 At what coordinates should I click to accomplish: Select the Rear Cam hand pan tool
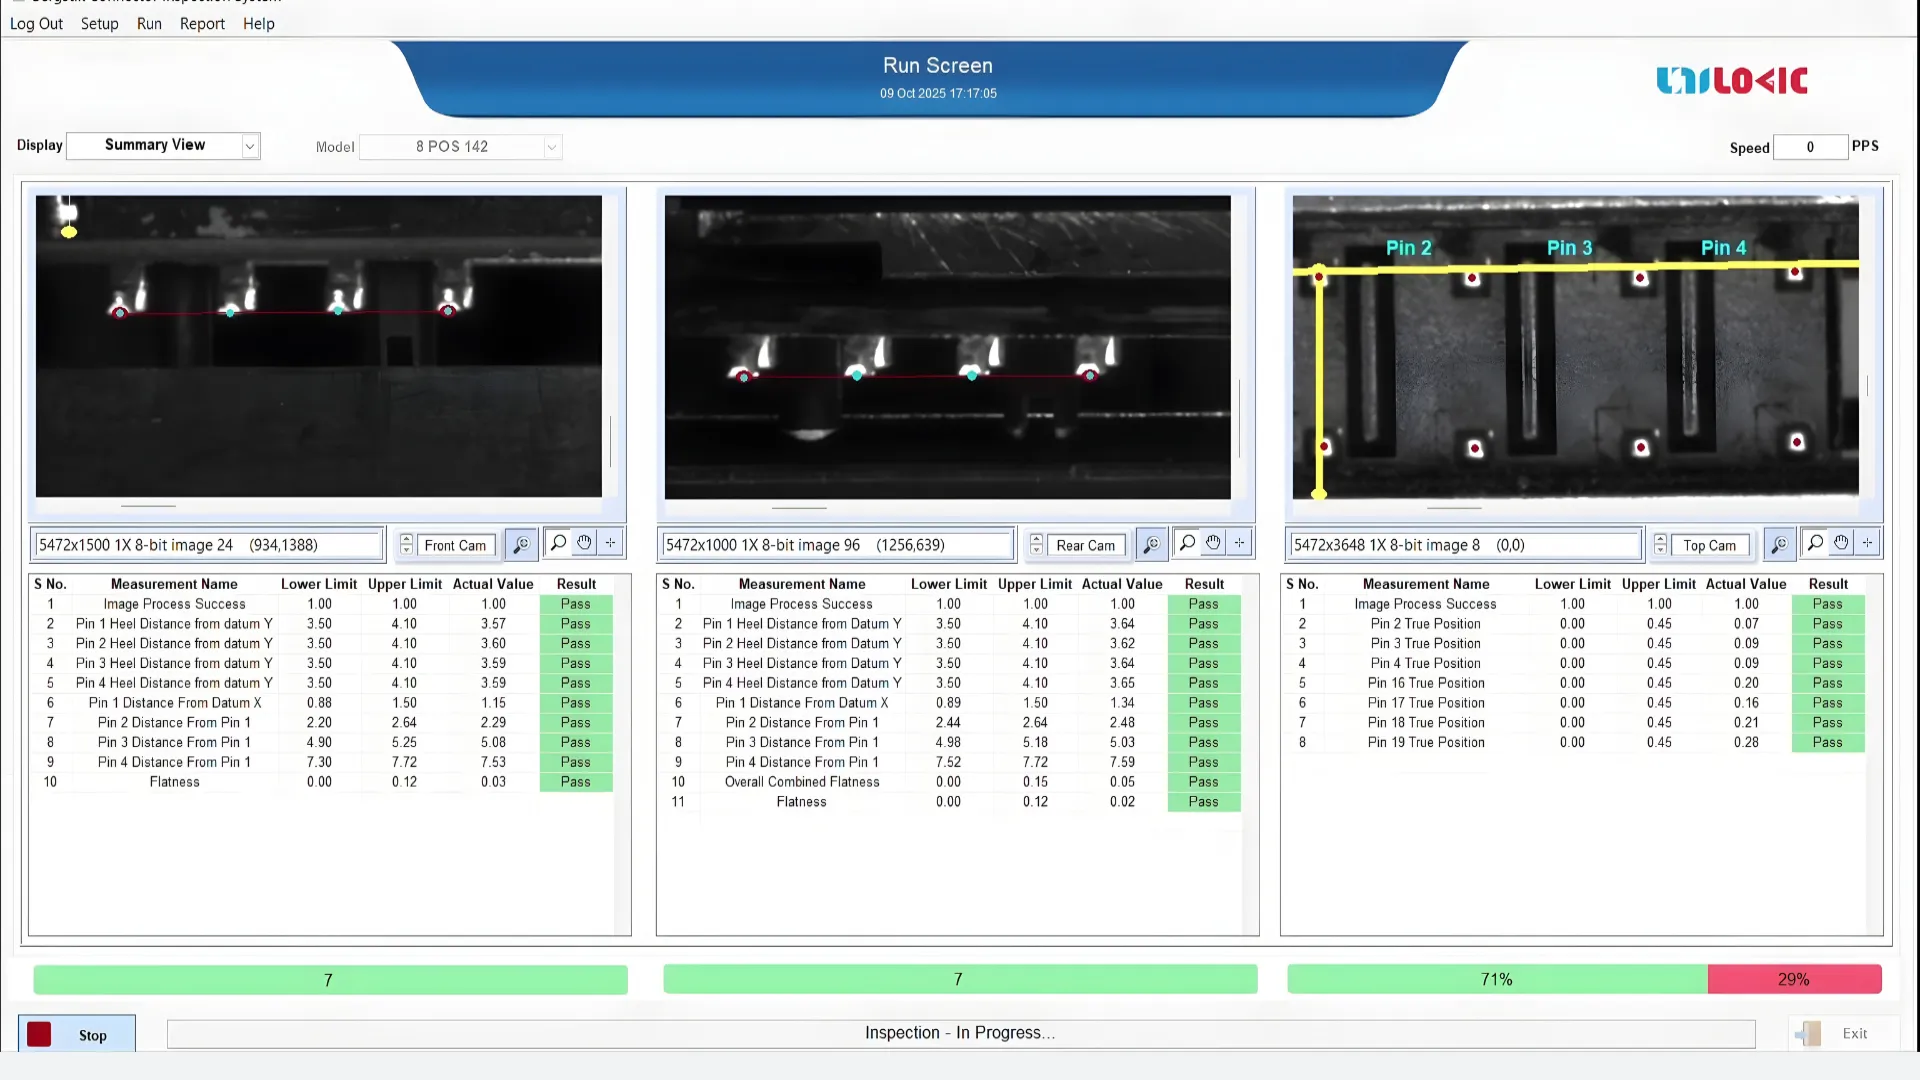[1213, 543]
